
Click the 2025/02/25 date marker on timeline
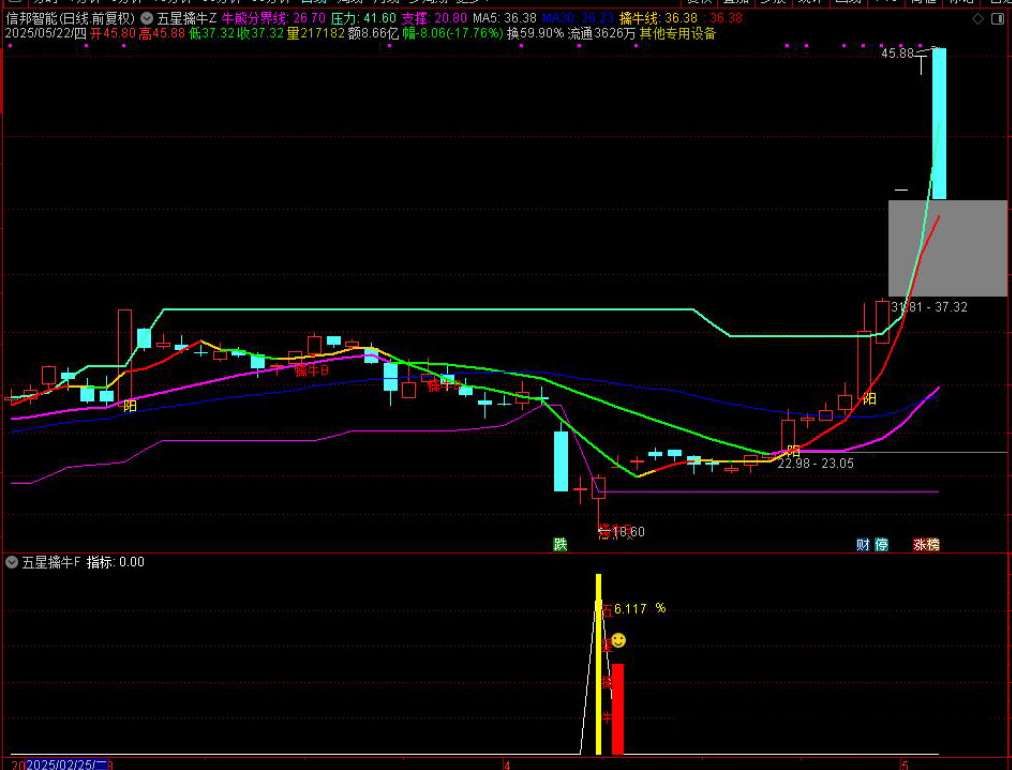66,764
